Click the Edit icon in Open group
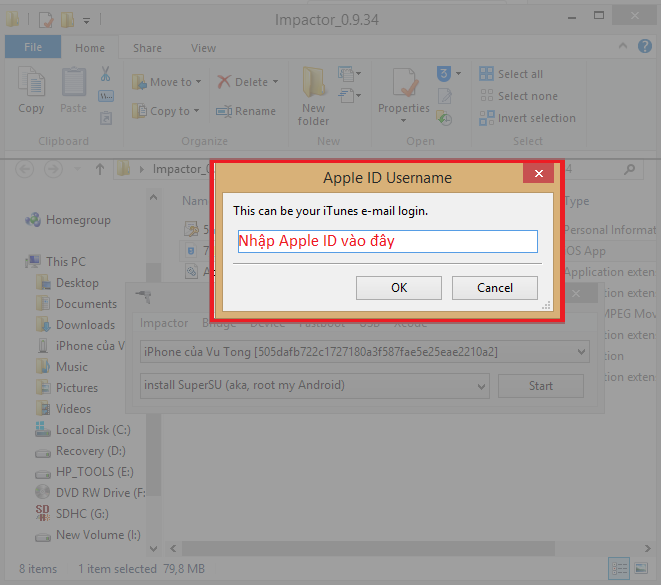The height and width of the screenshot is (585, 661). pos(444,96)
